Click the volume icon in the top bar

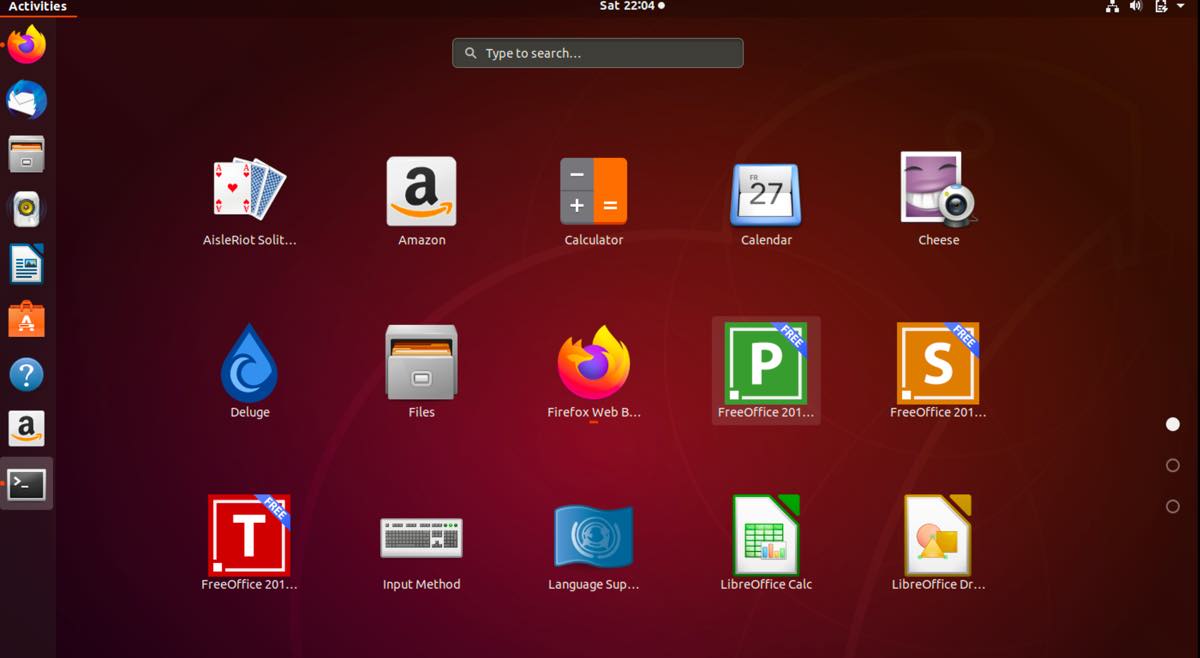pos(1134,6)
